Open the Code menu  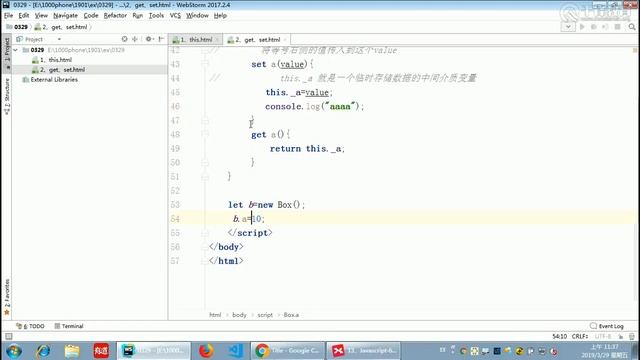click(x=91, y=16)
